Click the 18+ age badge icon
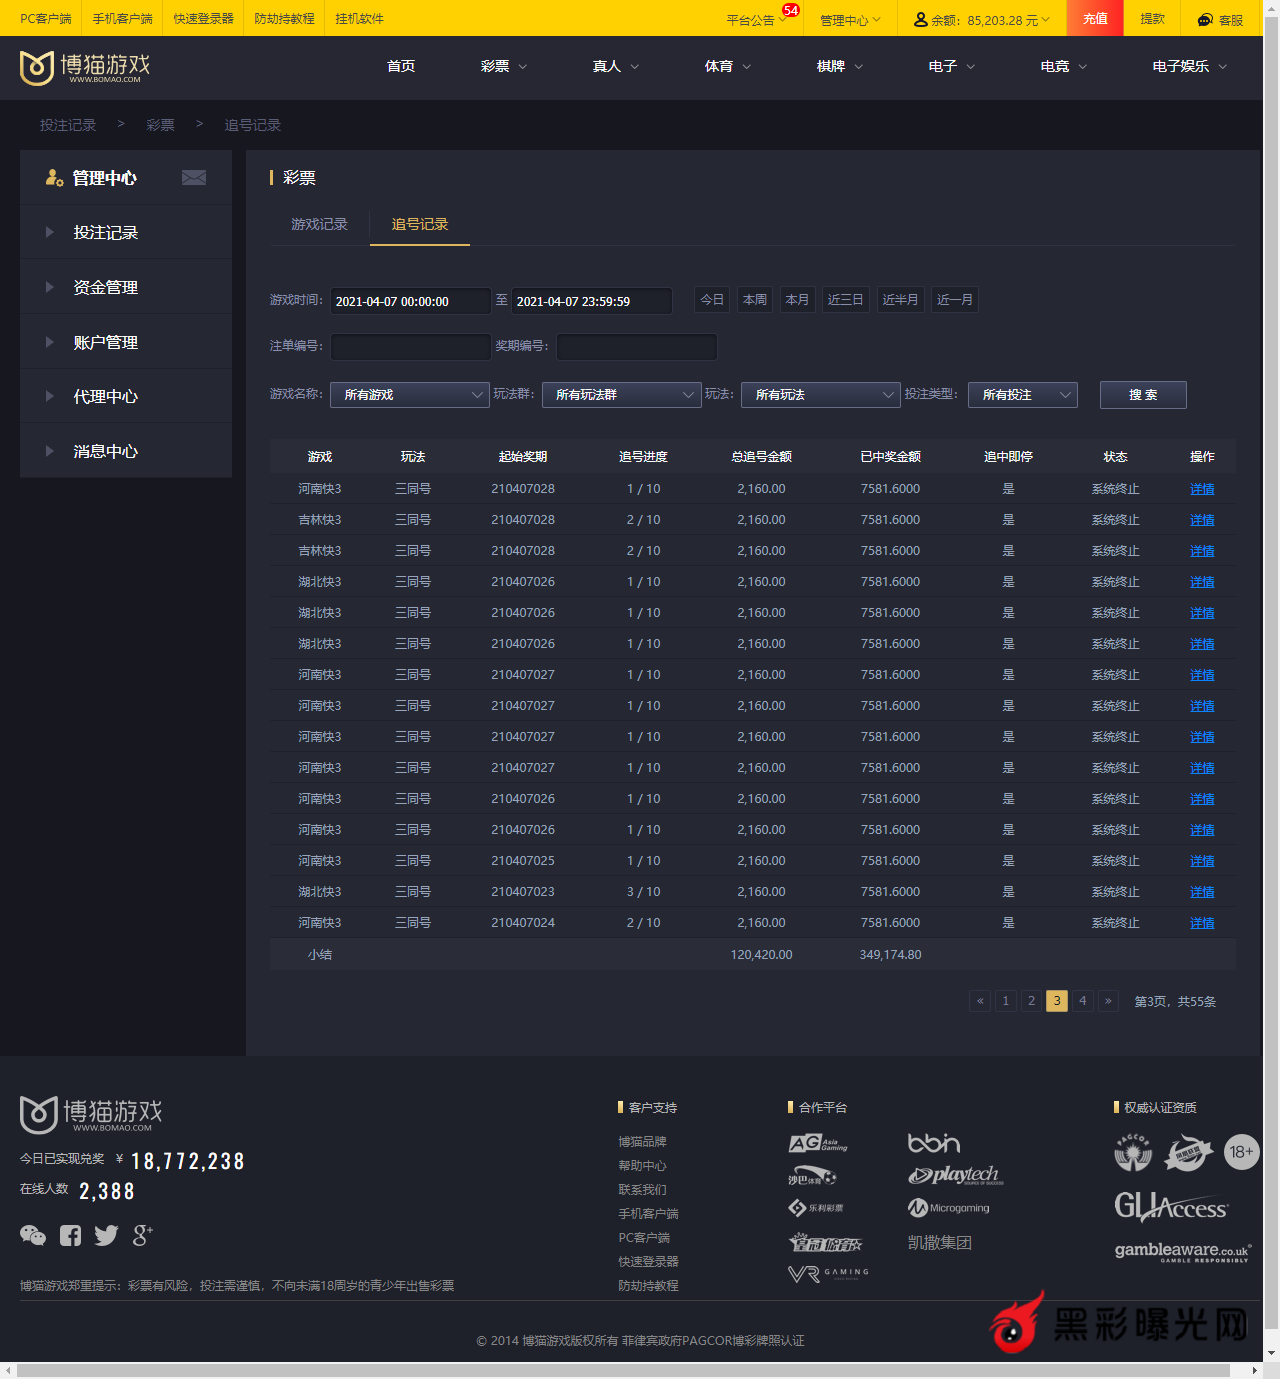Image resolution: width=1280 pixels, height=1379 pixels. click(x=1241, y=1152)
